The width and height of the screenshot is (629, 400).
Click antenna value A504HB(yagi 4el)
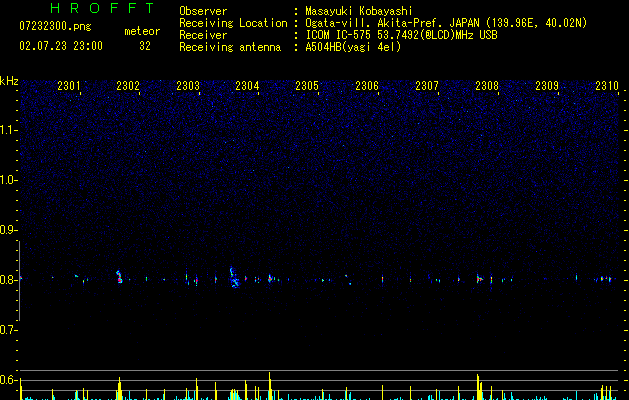click(x=353, y=47)
